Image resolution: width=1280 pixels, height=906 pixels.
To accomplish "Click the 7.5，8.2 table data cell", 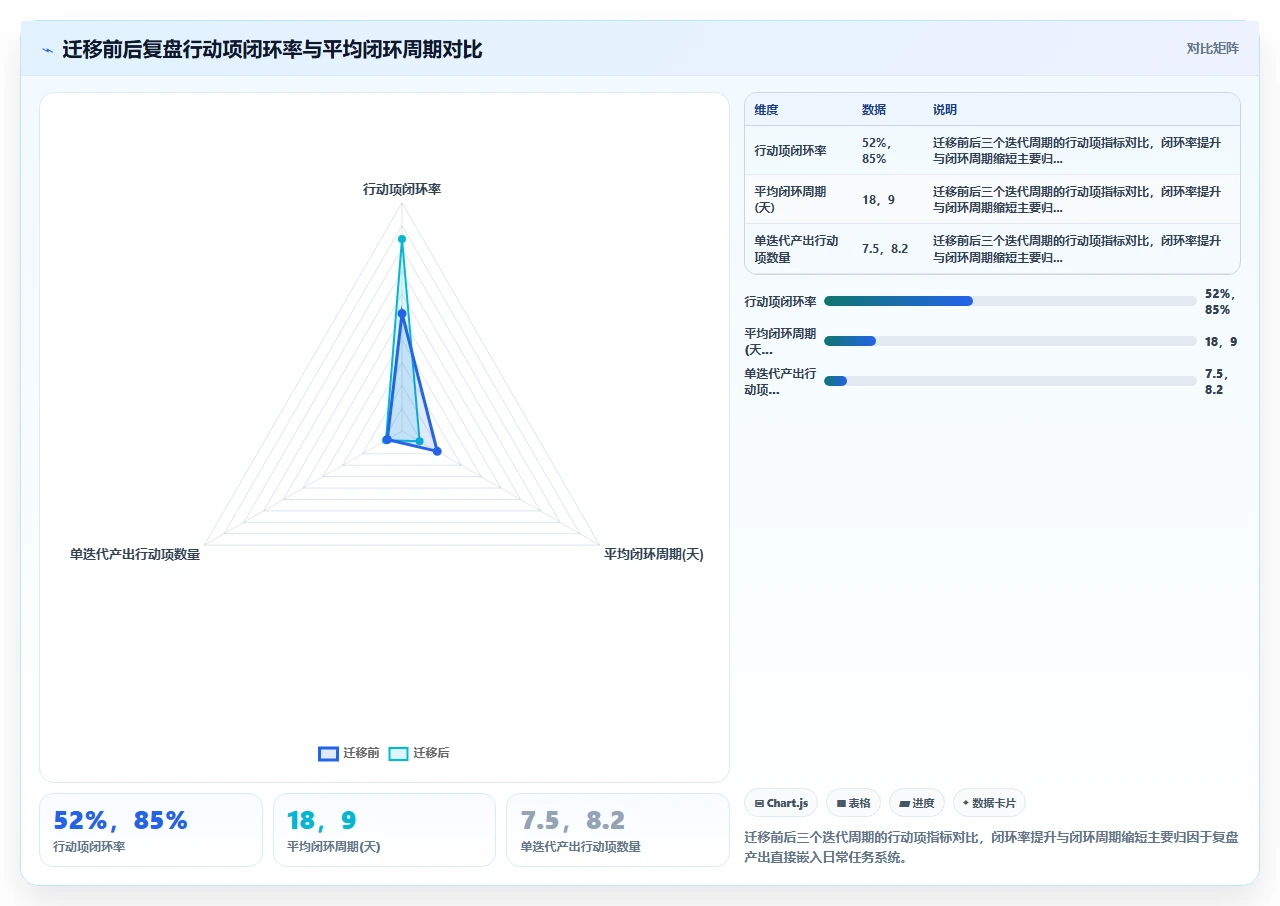I will (x=885, y=249).
